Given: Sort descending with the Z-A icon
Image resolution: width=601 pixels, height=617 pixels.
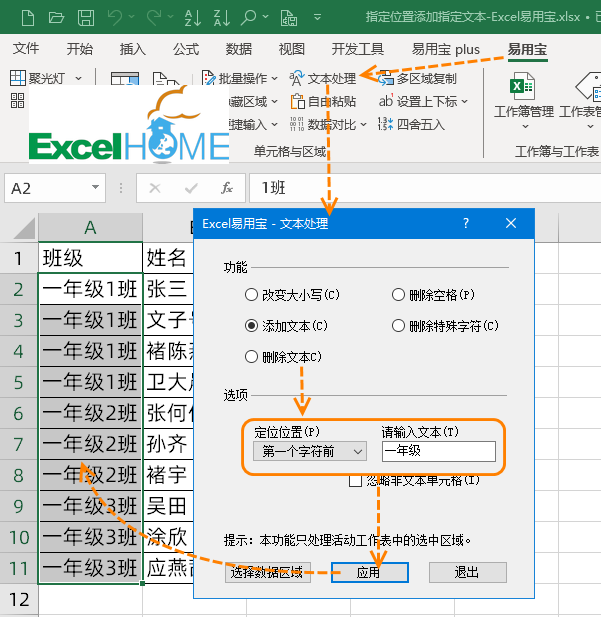Looking at the screenshot, I should pyautogui.click(x=222, y=17).
